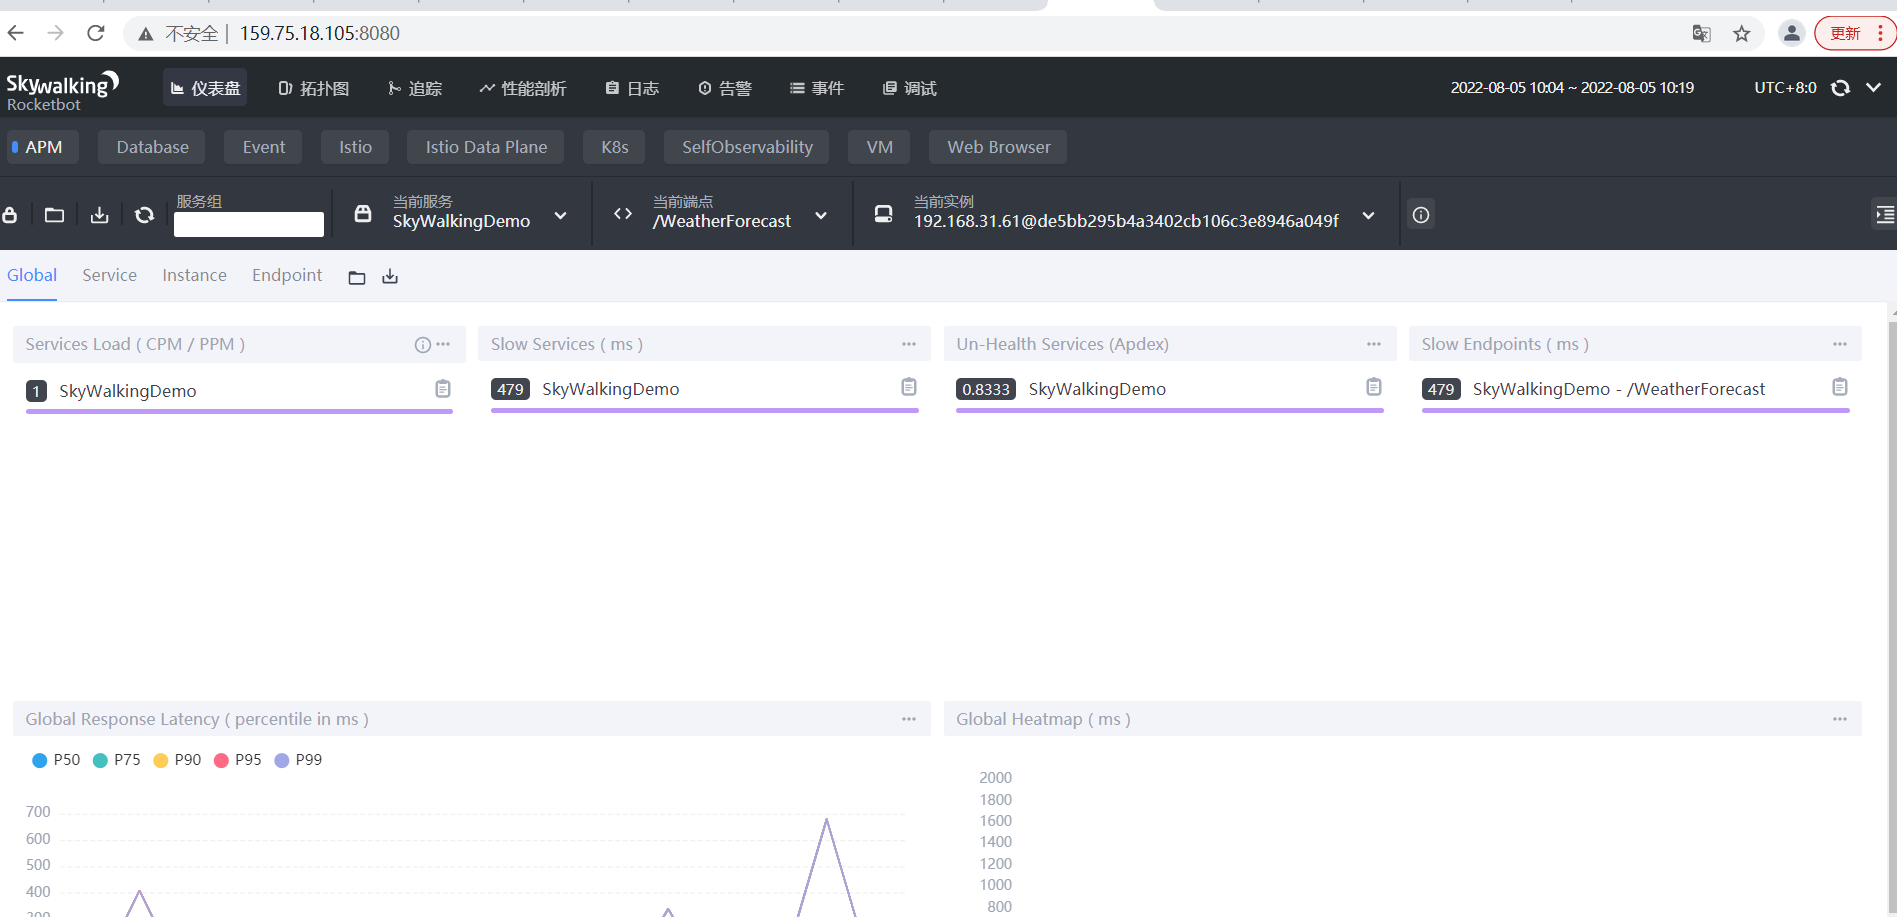Toggle the P90 legend series
Image resolution: width=1897 pixels, height=917 pixels.
(177, 760)
